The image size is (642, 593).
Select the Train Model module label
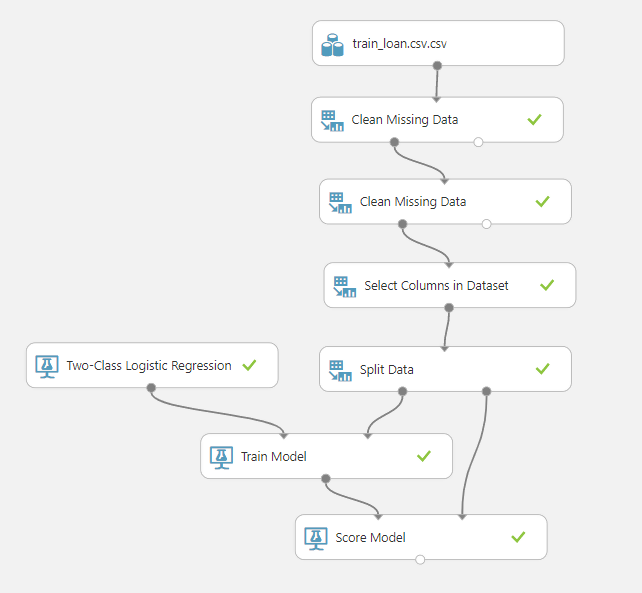(x=273, y=456)
